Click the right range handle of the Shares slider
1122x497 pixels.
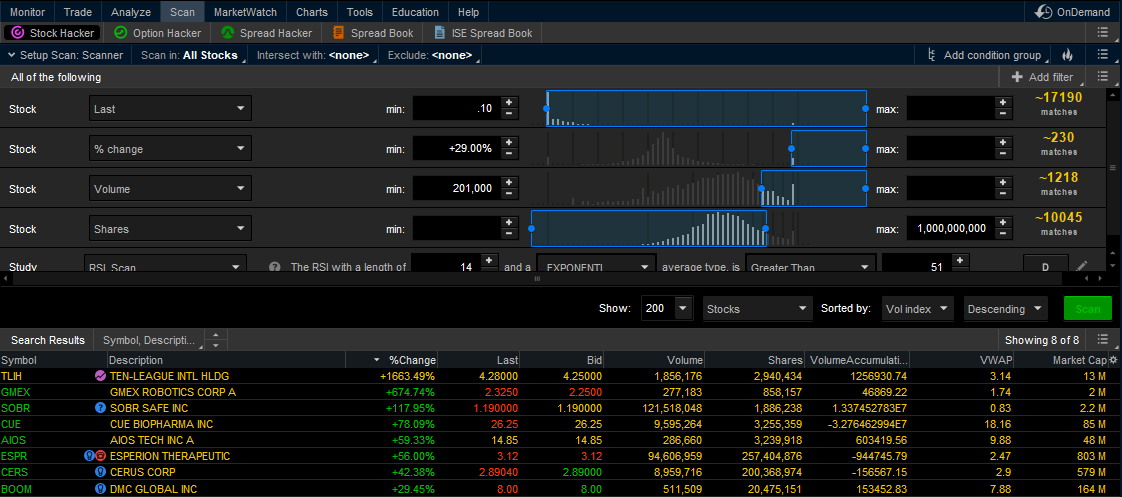pos(766,229)
